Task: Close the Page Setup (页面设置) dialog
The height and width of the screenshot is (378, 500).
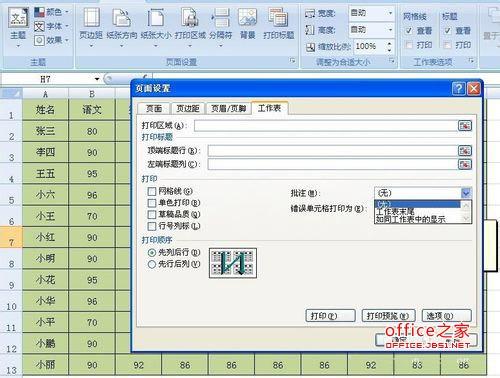Action: [473, 88]
